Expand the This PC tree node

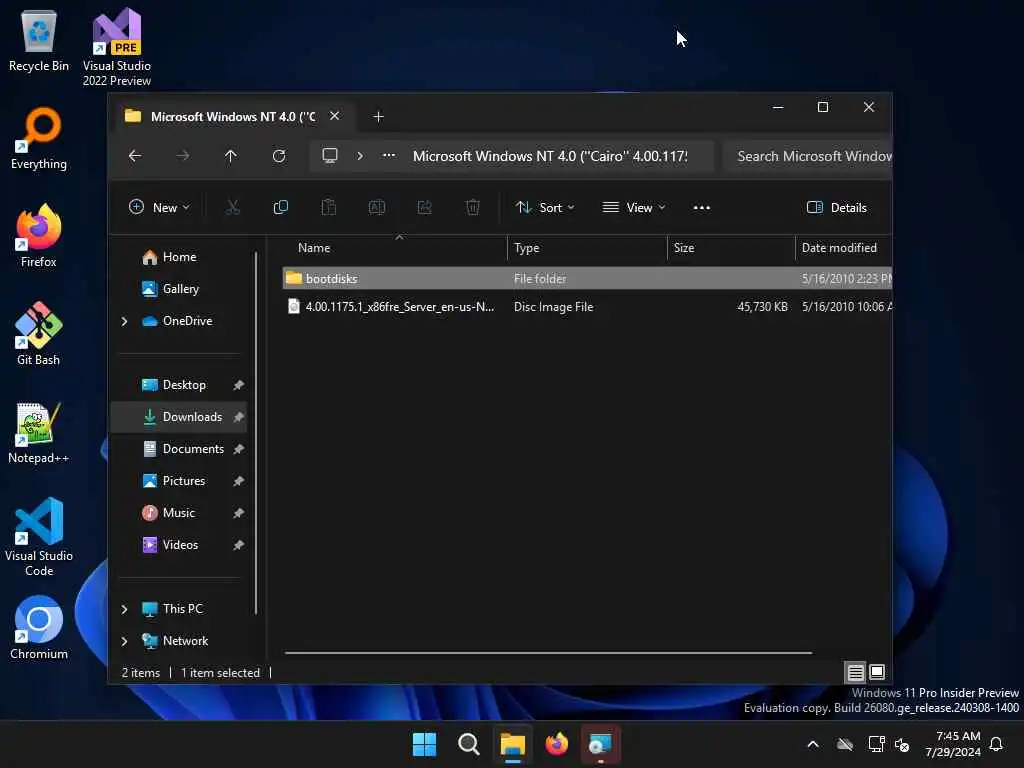click(124, 609)
